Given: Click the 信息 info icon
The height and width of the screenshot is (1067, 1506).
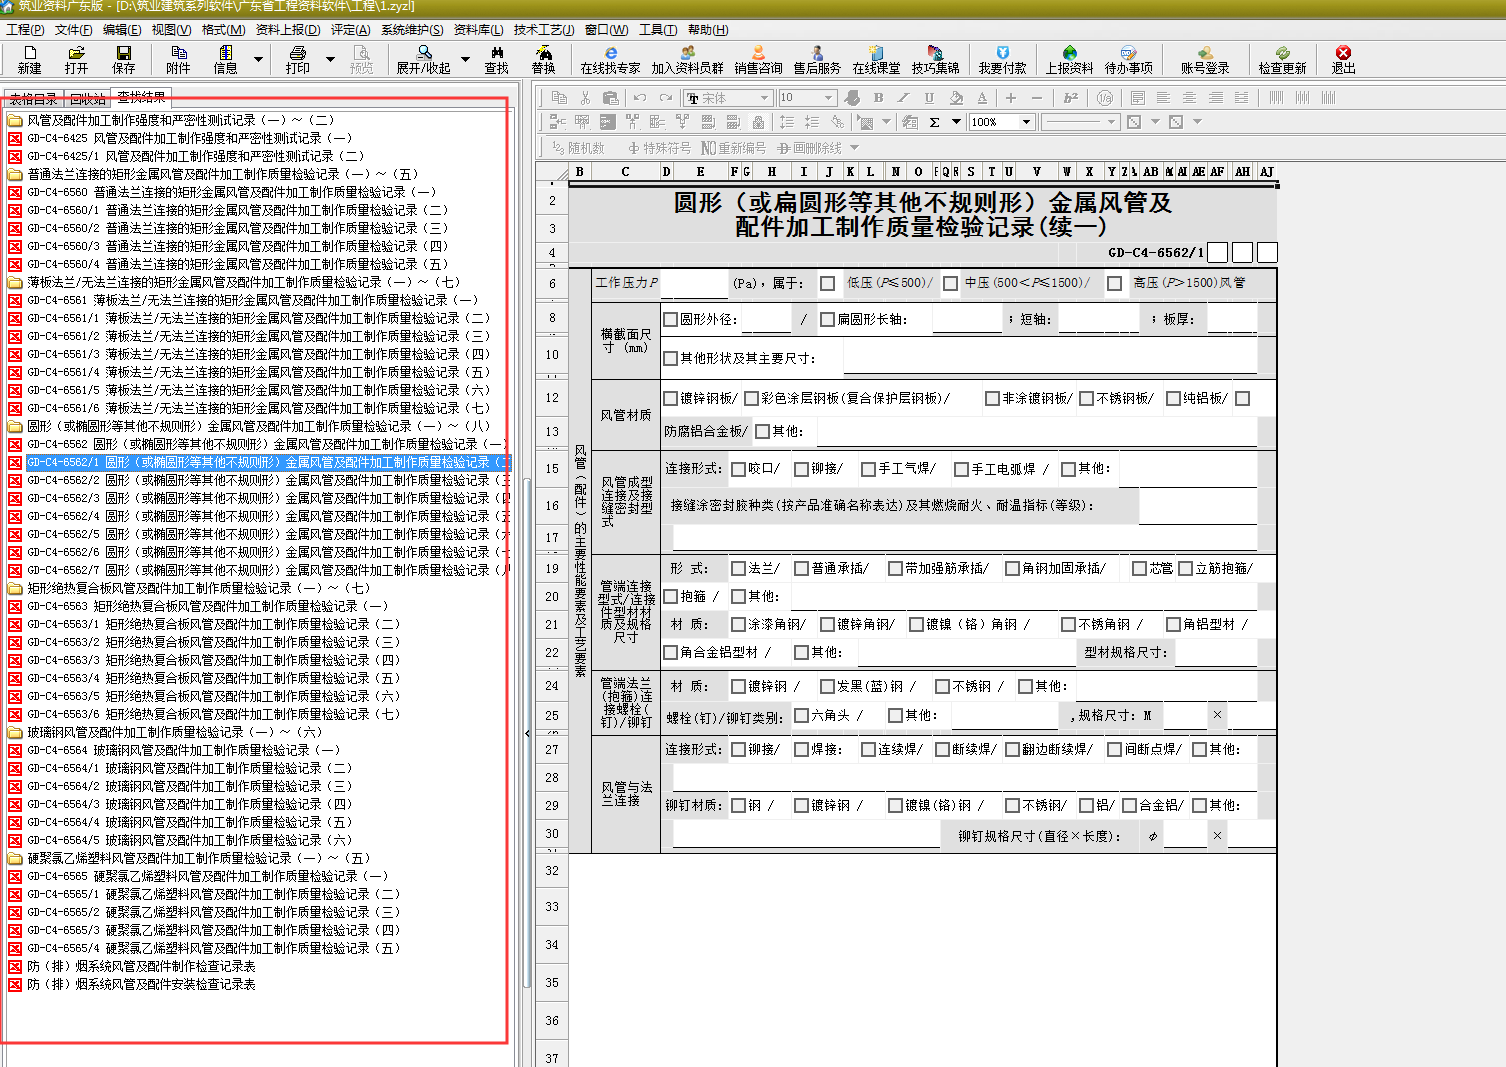Looking at the screenshot, I should coord(226,59).
